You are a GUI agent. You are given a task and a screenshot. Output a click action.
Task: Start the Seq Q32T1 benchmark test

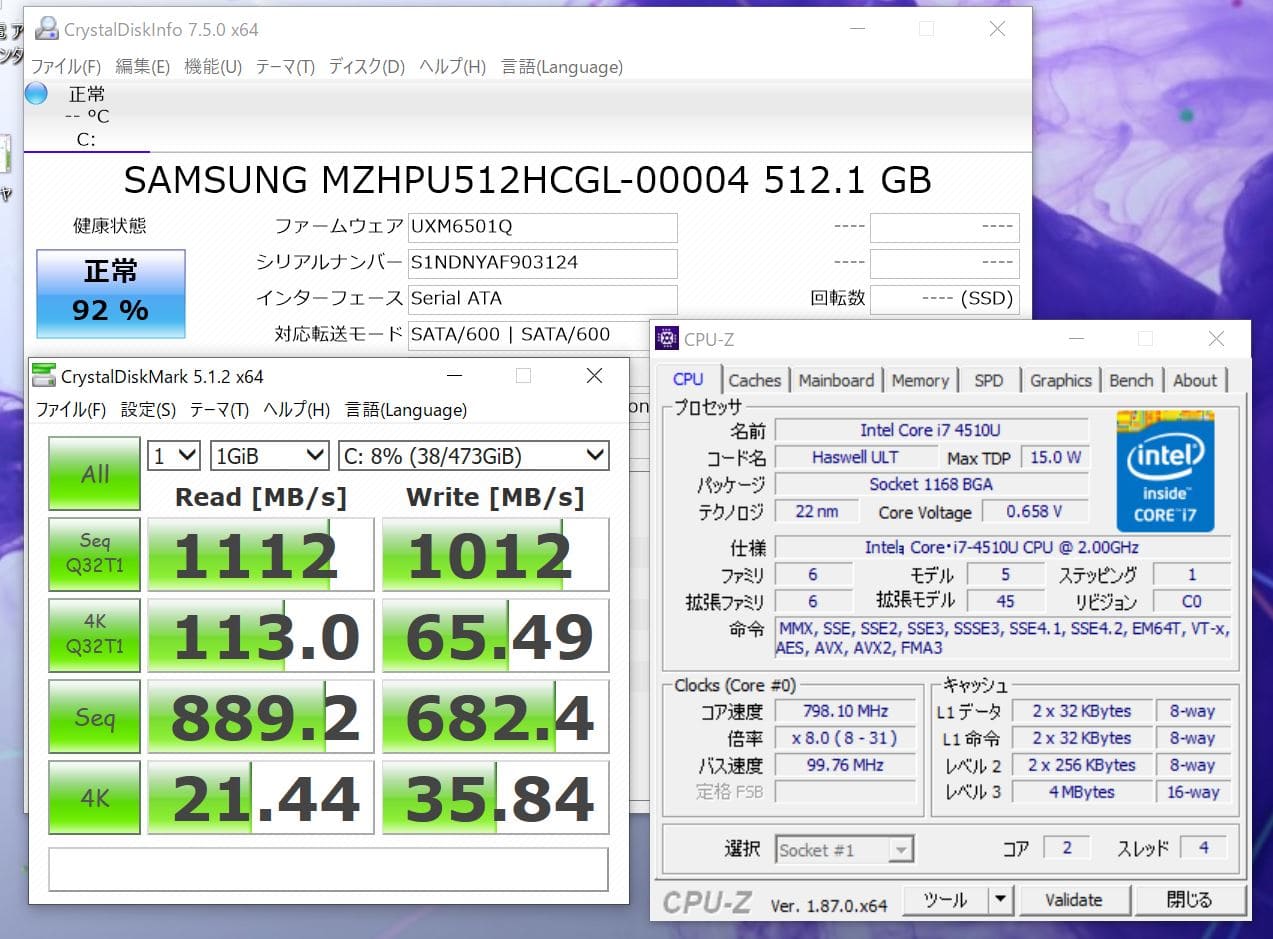click(x=95, y=554)
